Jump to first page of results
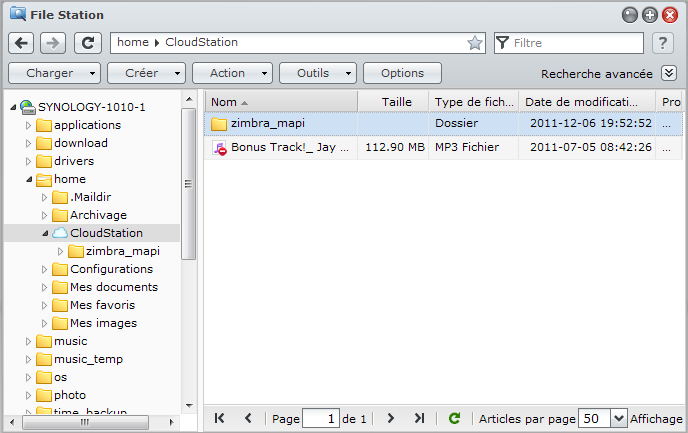Viewport: 688px width, 433px height. click(219, 419)
